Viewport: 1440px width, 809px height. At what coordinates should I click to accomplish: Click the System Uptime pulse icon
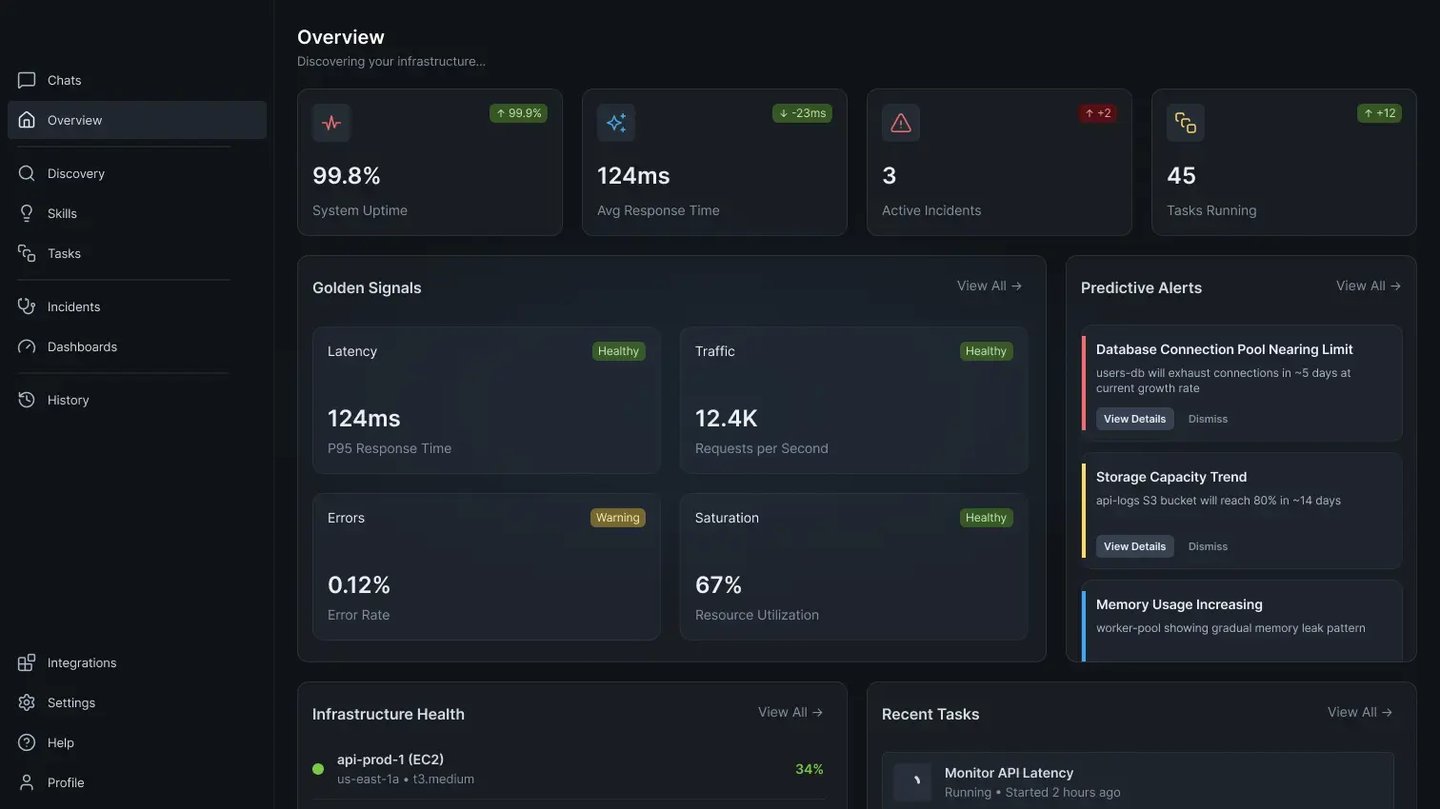pyautogui.click(x=331, y=123)
